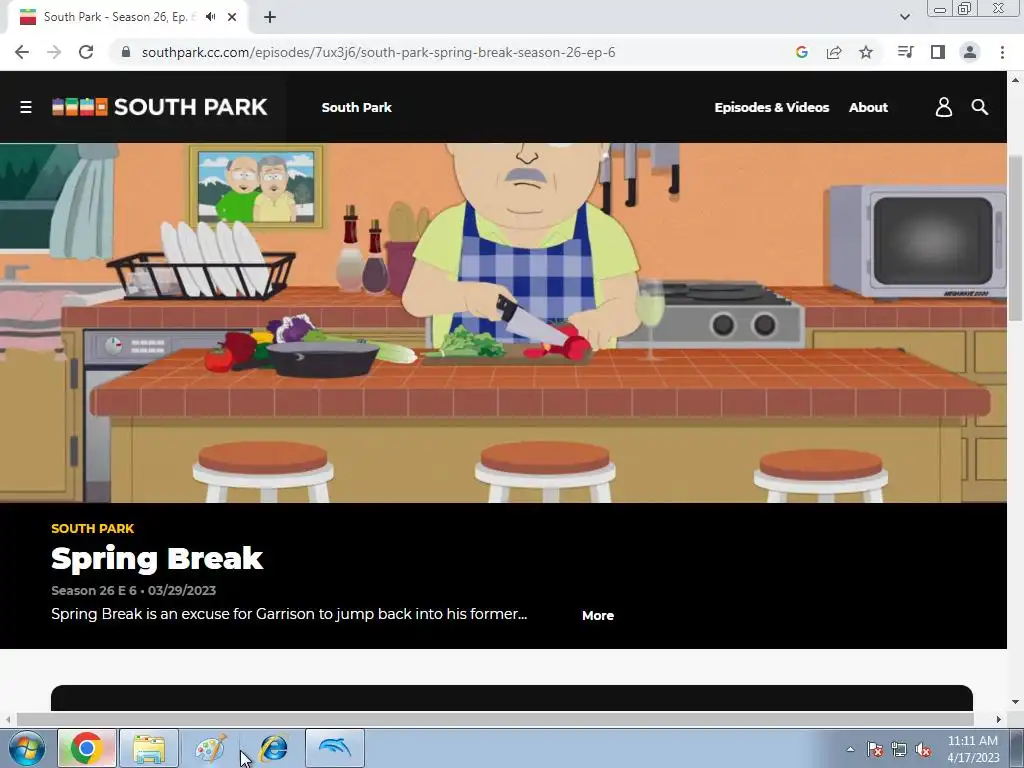Close the South Park tab
This screenshot has height=768, width=1024.
(232, 17)
